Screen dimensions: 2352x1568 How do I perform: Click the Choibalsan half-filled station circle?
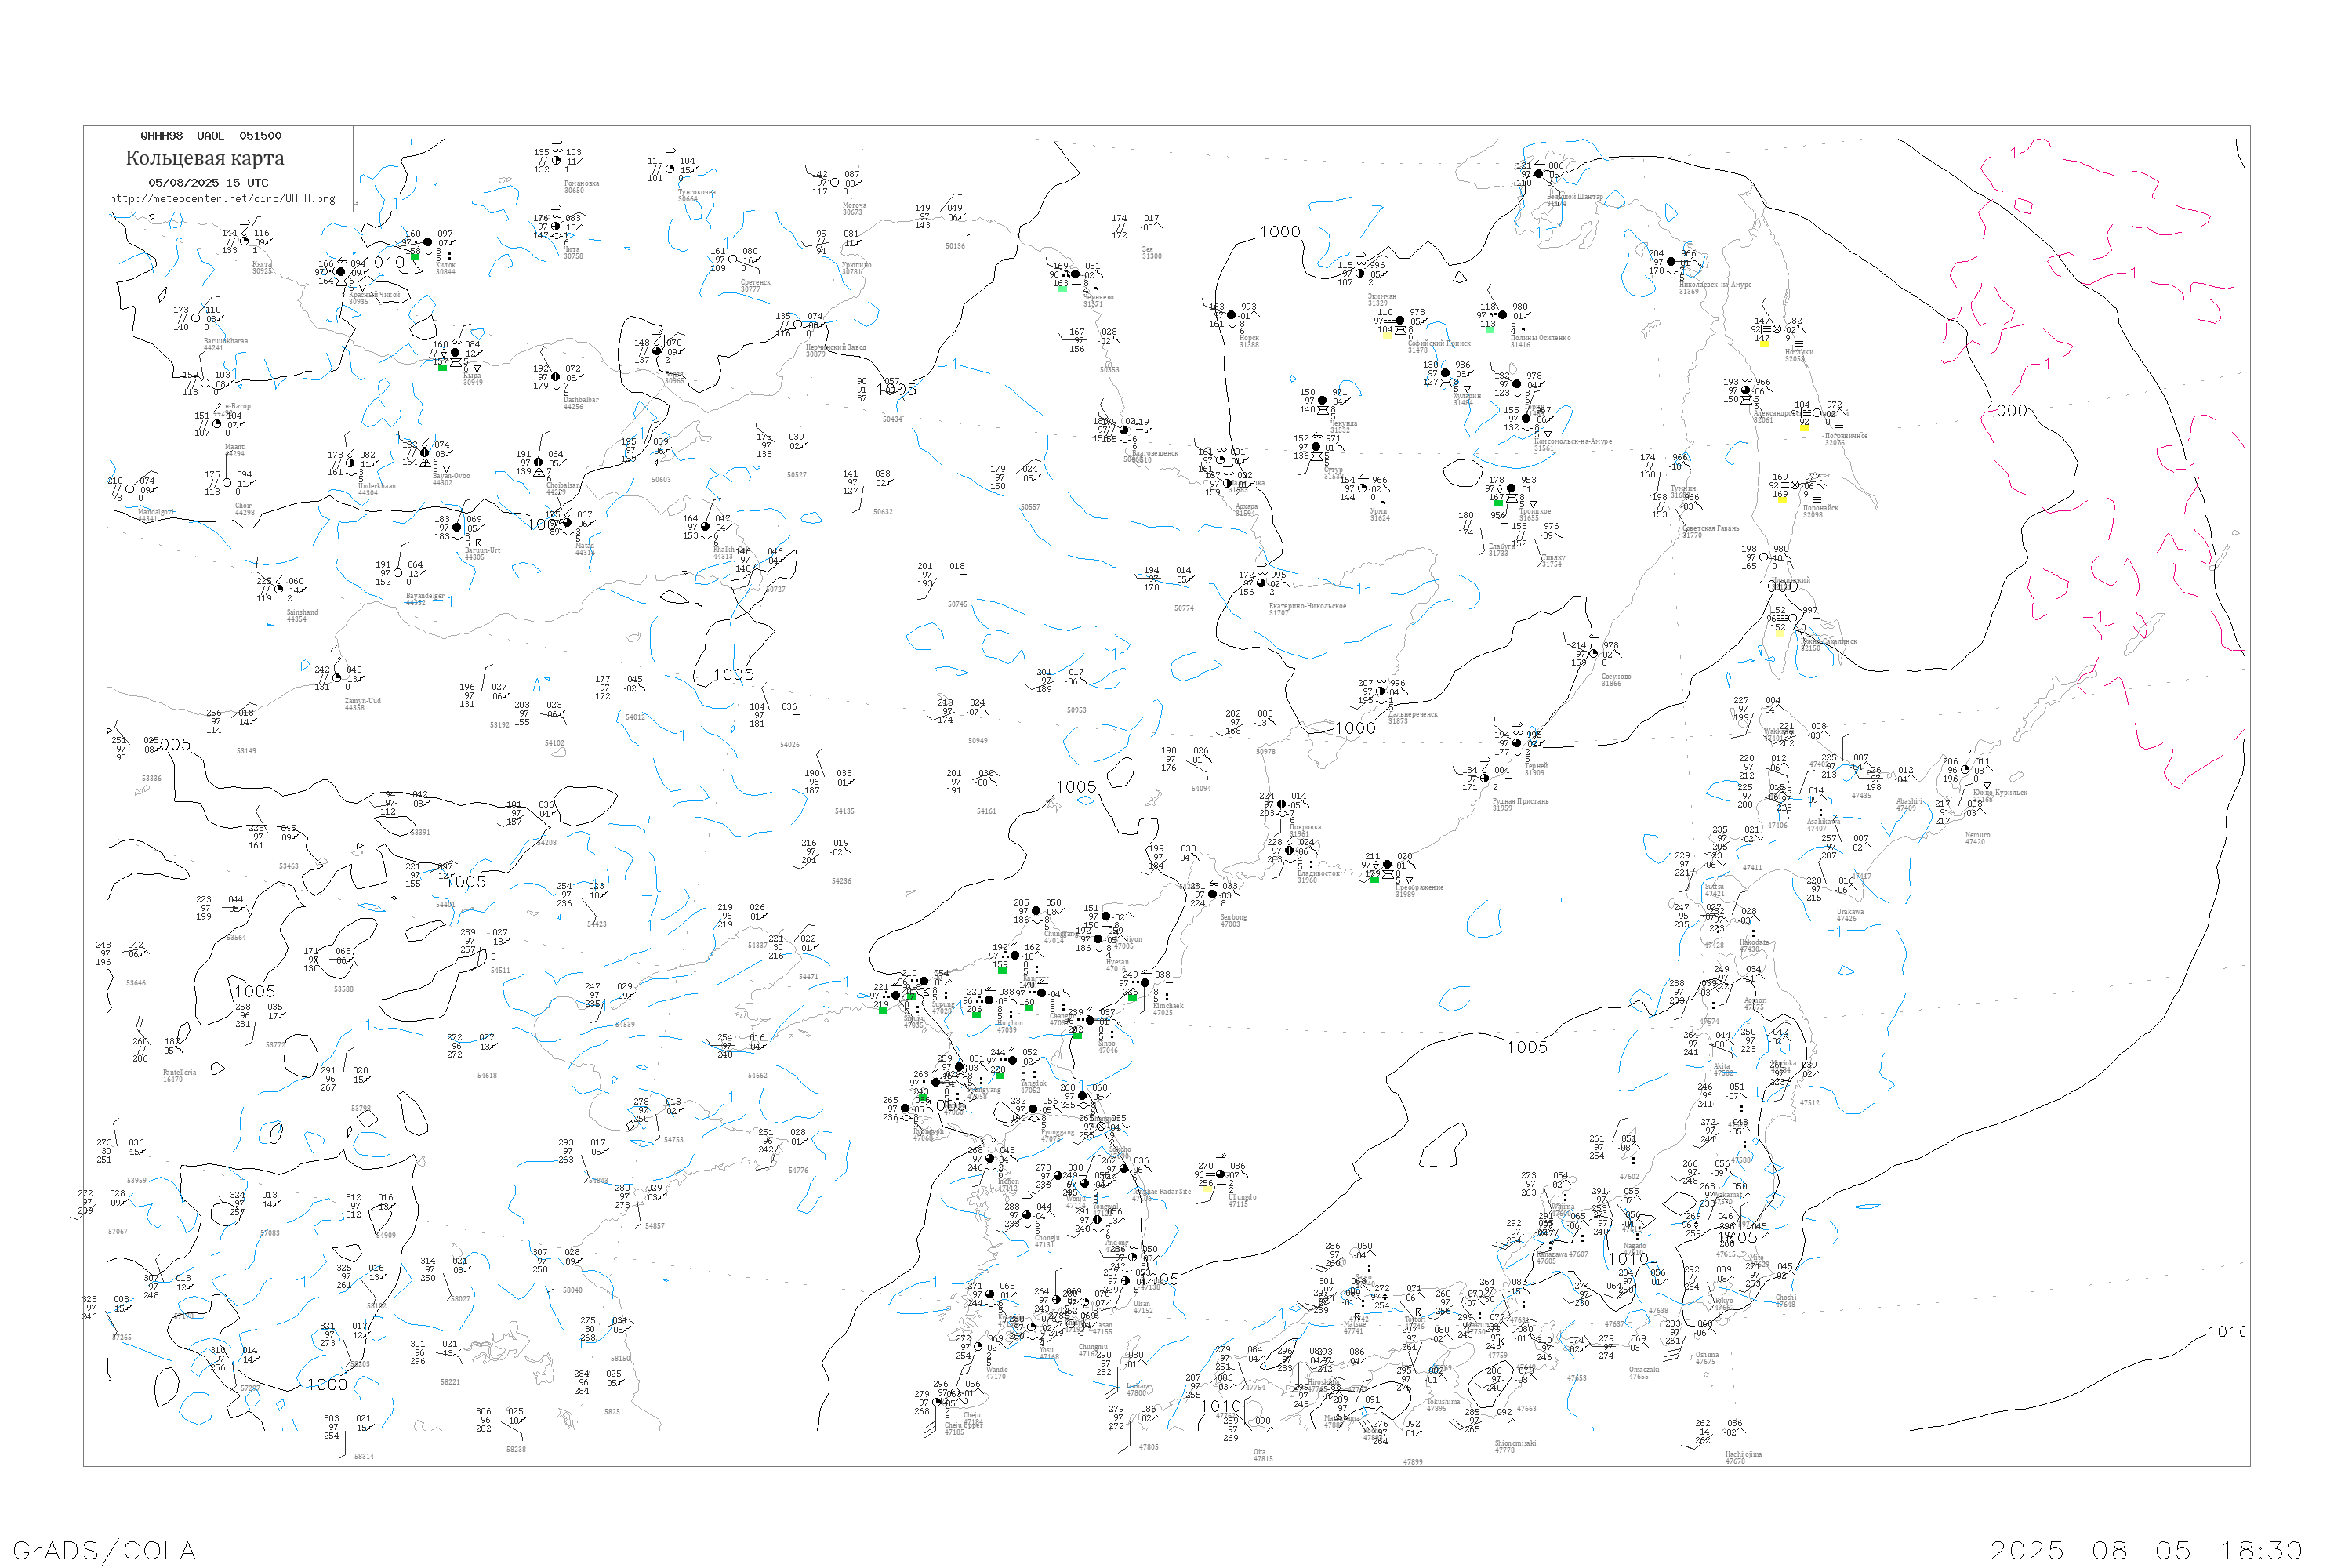[x=538, y=462]
